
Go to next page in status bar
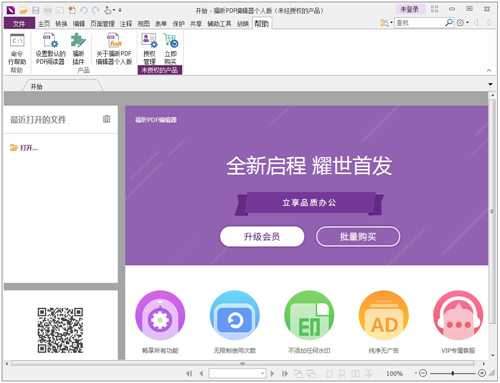(272, 373)
